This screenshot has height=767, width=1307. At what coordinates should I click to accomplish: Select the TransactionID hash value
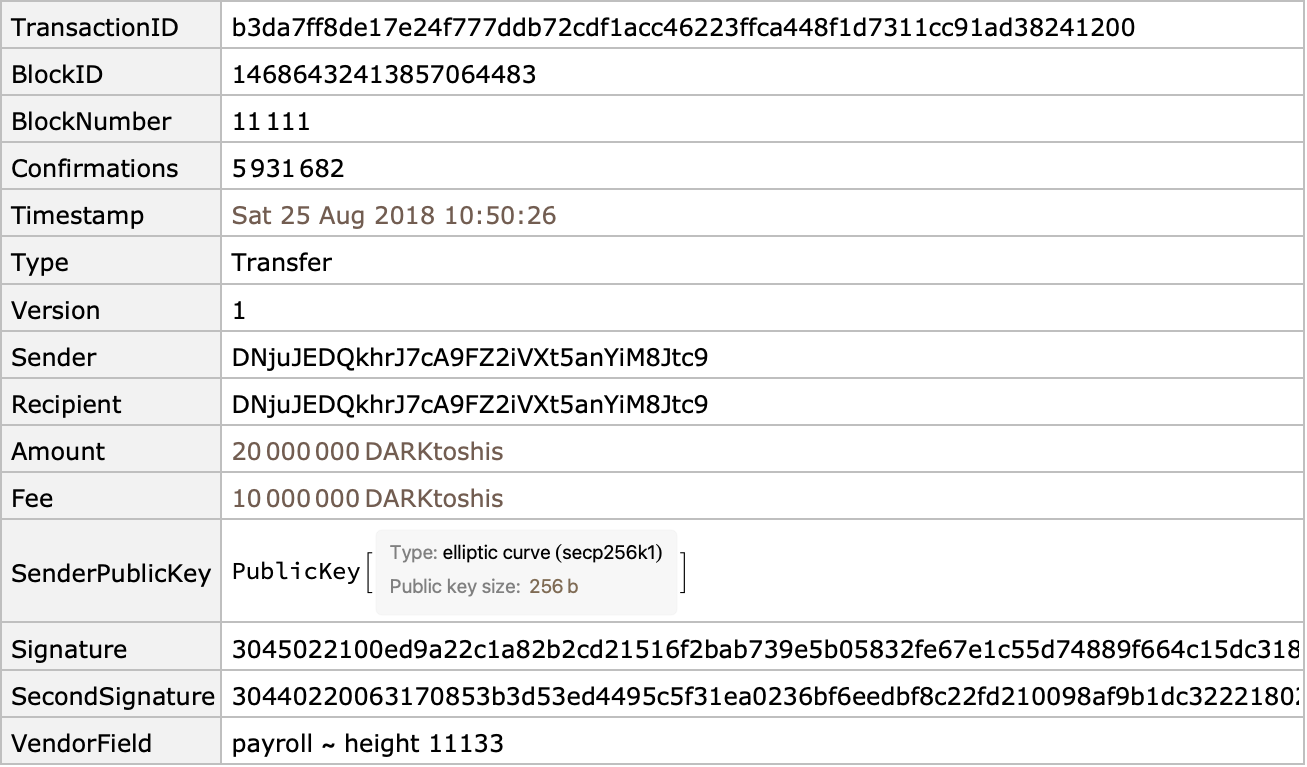[683, 27]
